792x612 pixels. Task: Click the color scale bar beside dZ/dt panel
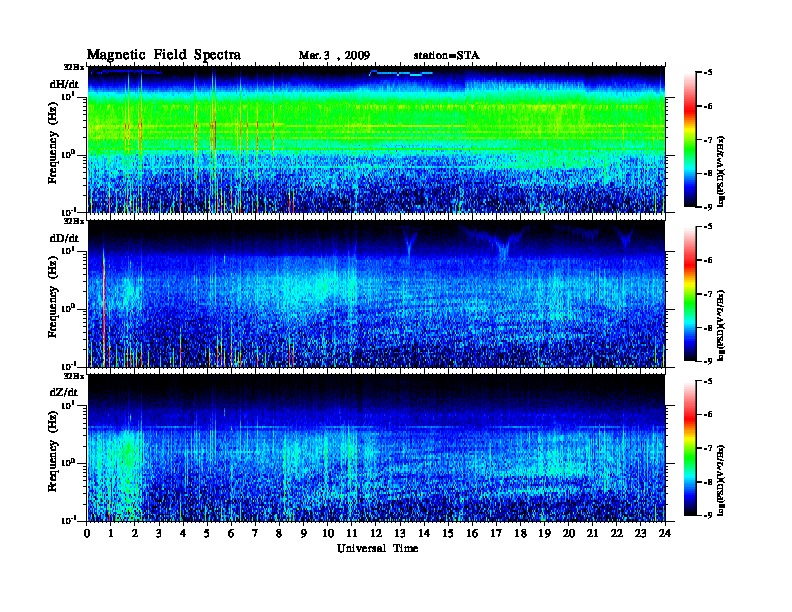(x=690, y=448)
